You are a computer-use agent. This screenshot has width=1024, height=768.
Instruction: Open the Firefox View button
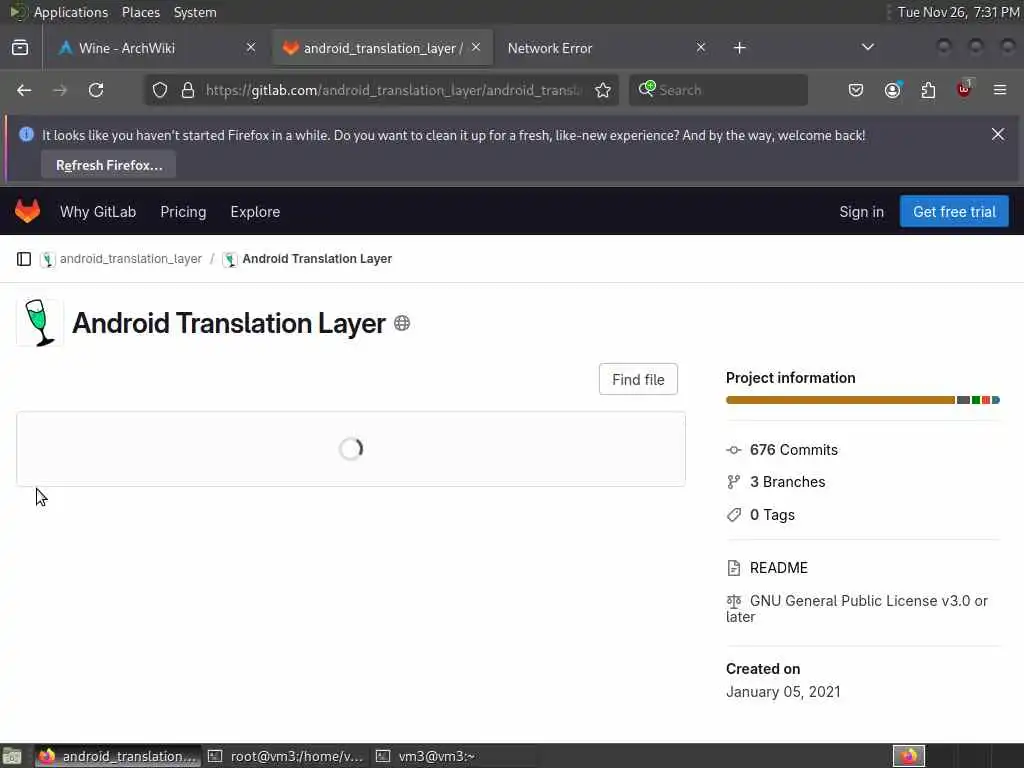tap(20, 48)
